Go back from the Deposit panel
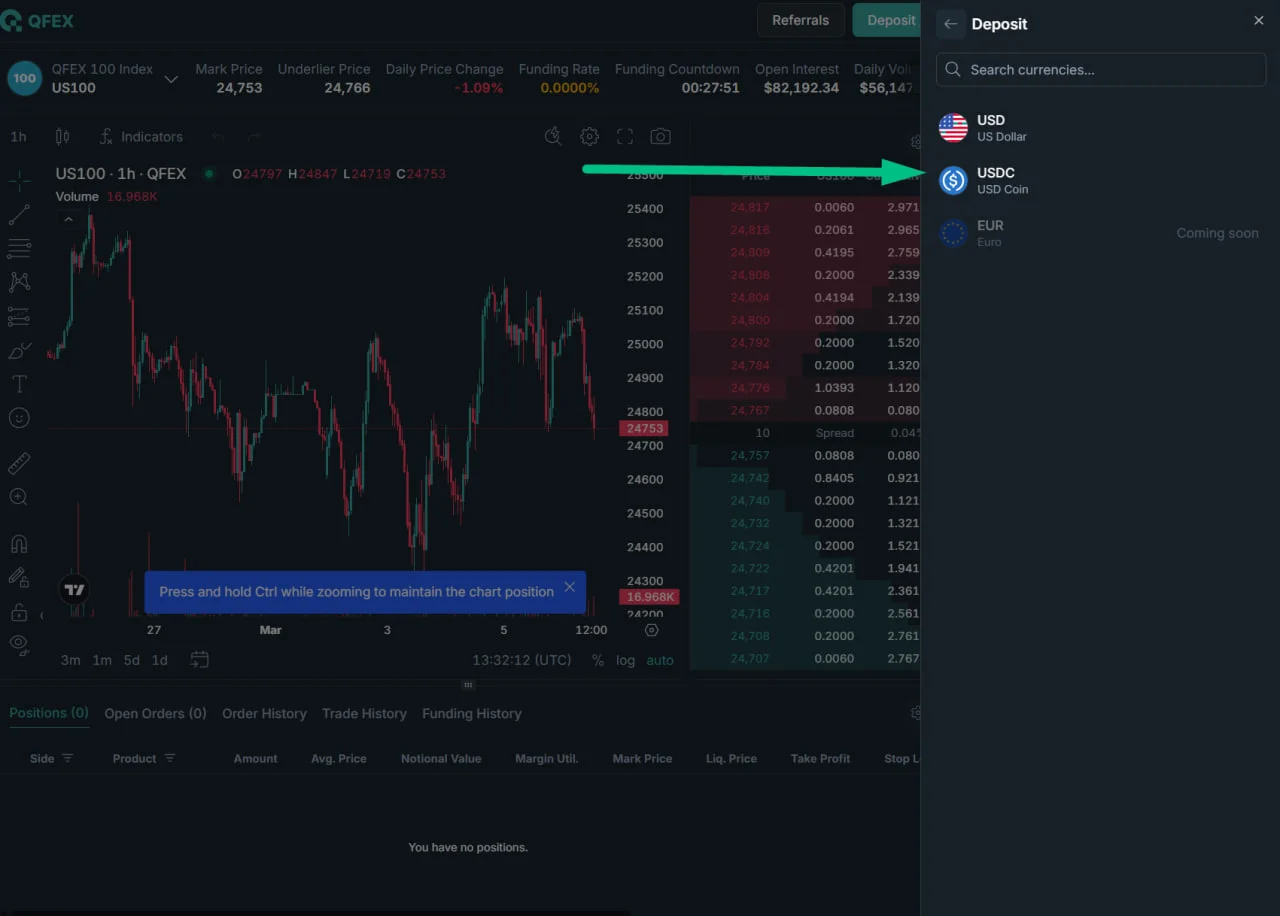1280x916 pixels. click(950, 24)
